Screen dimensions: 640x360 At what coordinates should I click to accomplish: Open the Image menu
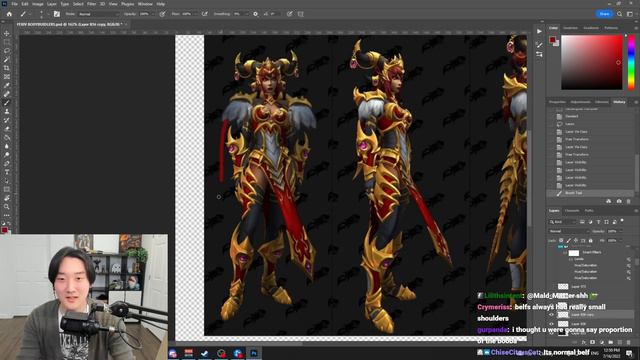tap(37, 4)
